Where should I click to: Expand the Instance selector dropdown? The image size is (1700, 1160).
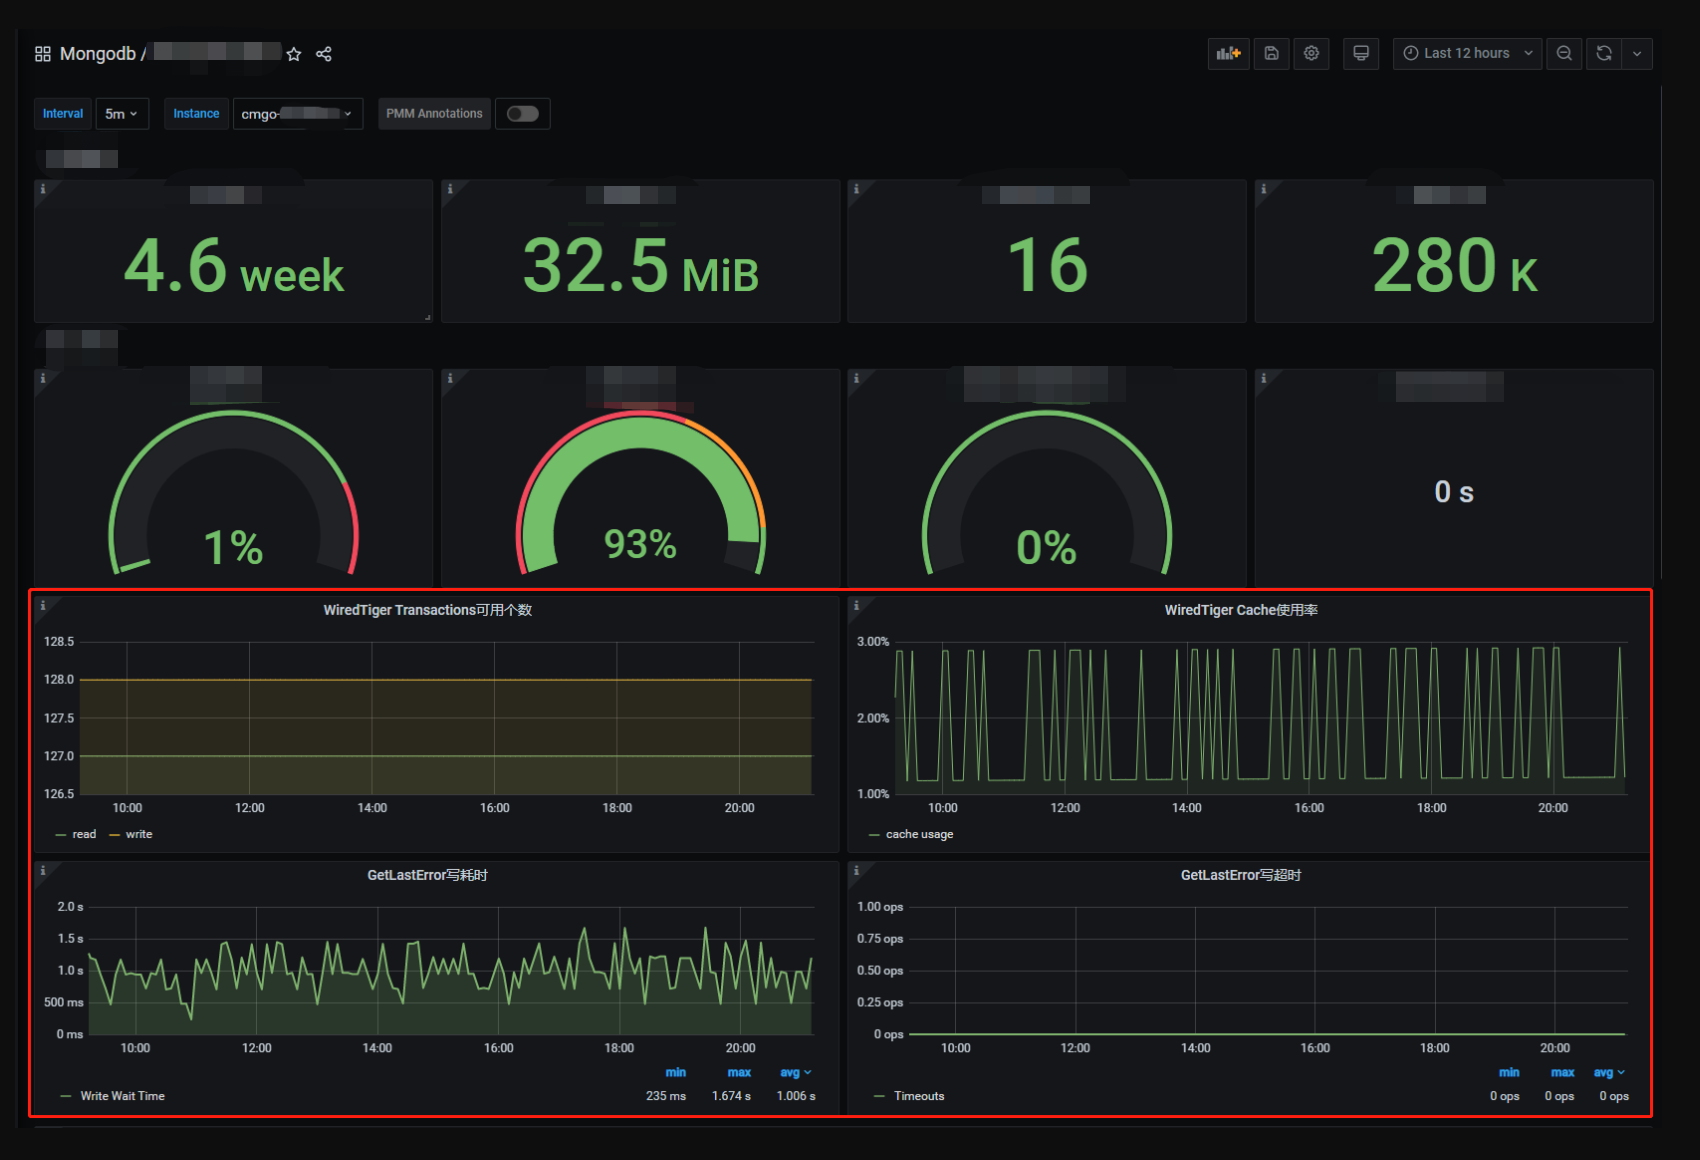(x=297, y=114)
